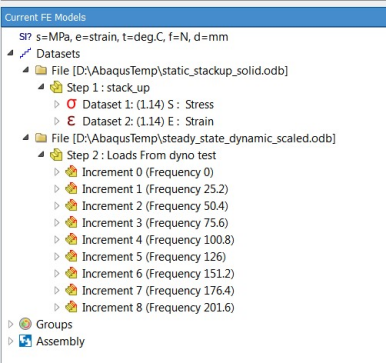Expand Increment 4 (Frequency 100.8)

[x=57, y=240]
